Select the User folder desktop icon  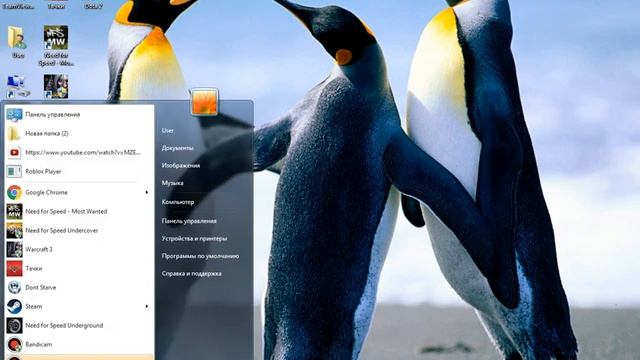[x=18, y=42]
